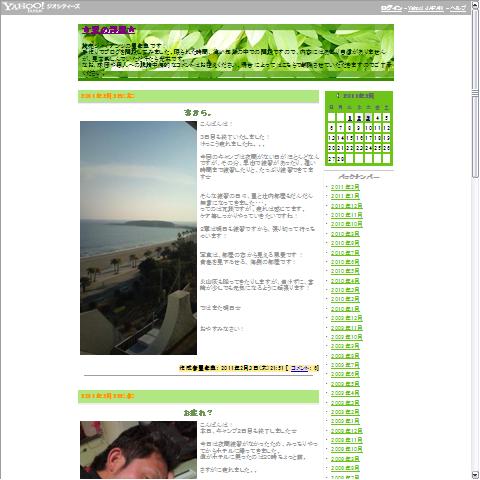
Task: Click the scrollbar up arrow
Action: pos(475,5)
